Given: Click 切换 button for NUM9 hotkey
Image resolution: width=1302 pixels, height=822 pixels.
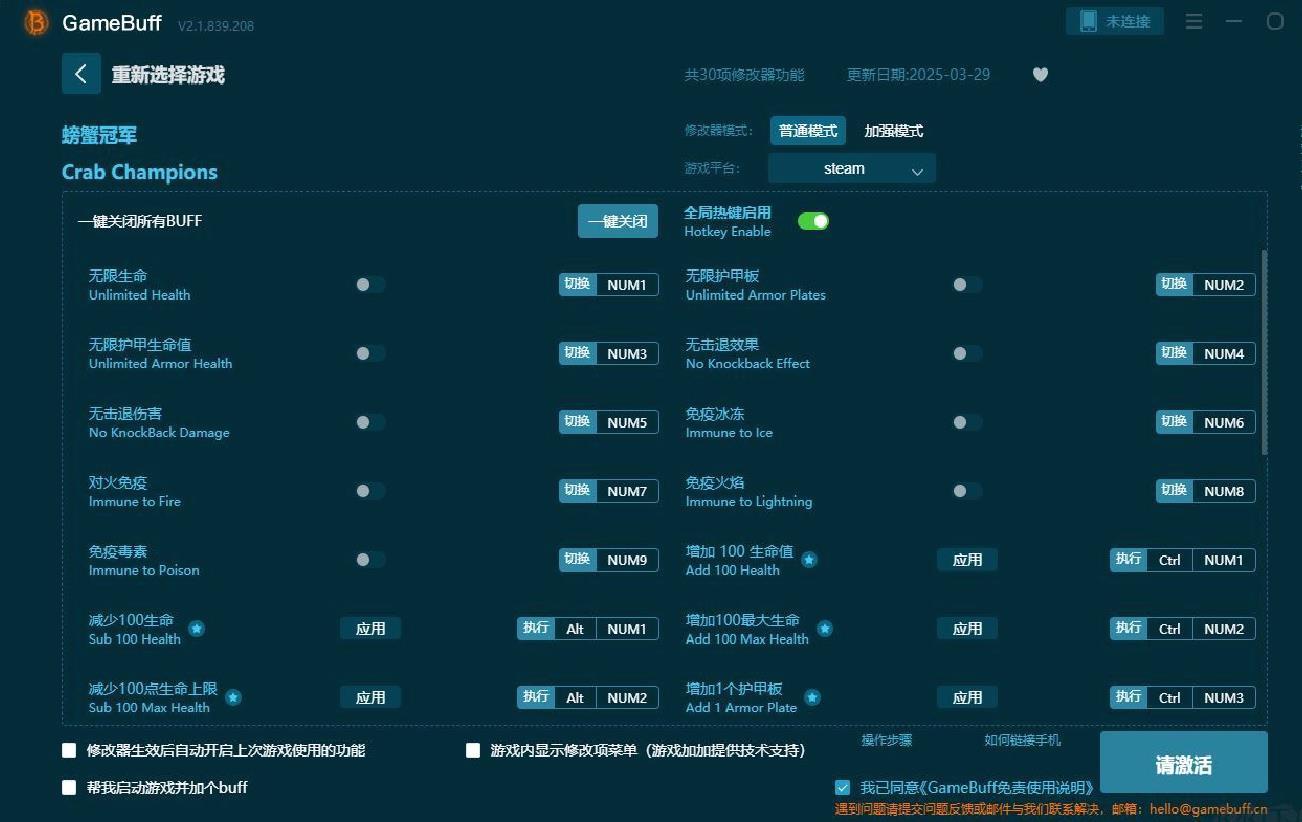Looking at the screenshot, I should 578,560.
